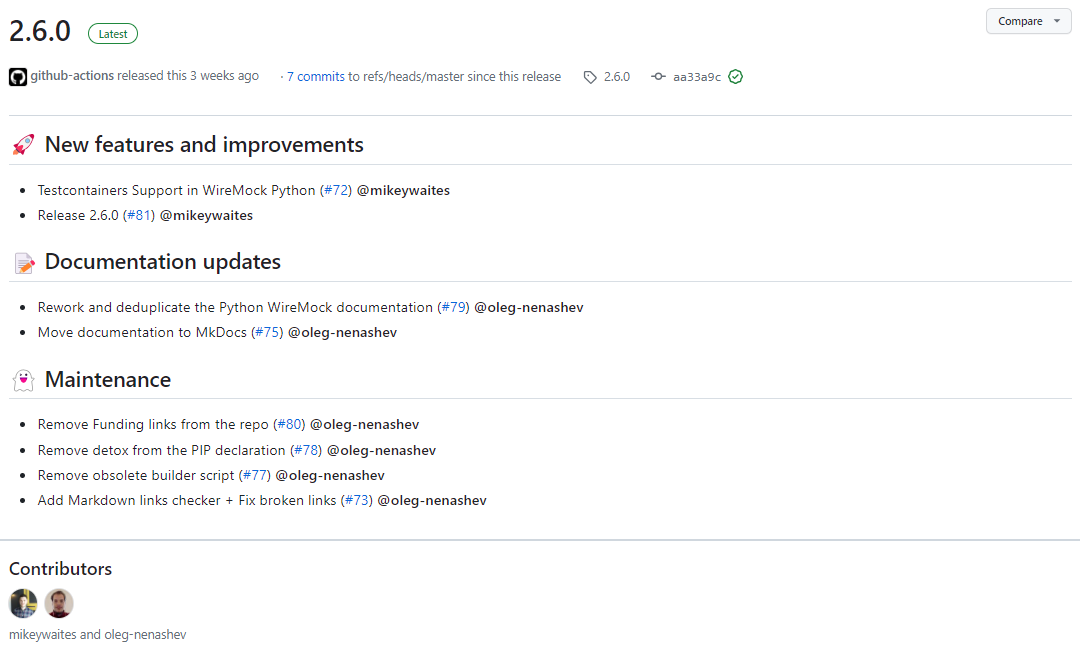The height and width of the screenshot is (653, 1080).
Task: Open @oleg-nenashev on the detox line
Action: click(x=381, y=450)
